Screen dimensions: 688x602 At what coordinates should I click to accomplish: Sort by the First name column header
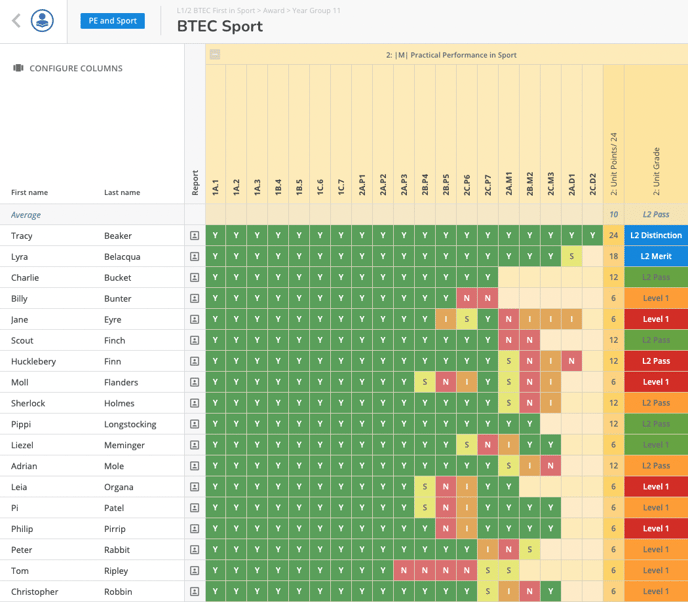pos(29,192)
